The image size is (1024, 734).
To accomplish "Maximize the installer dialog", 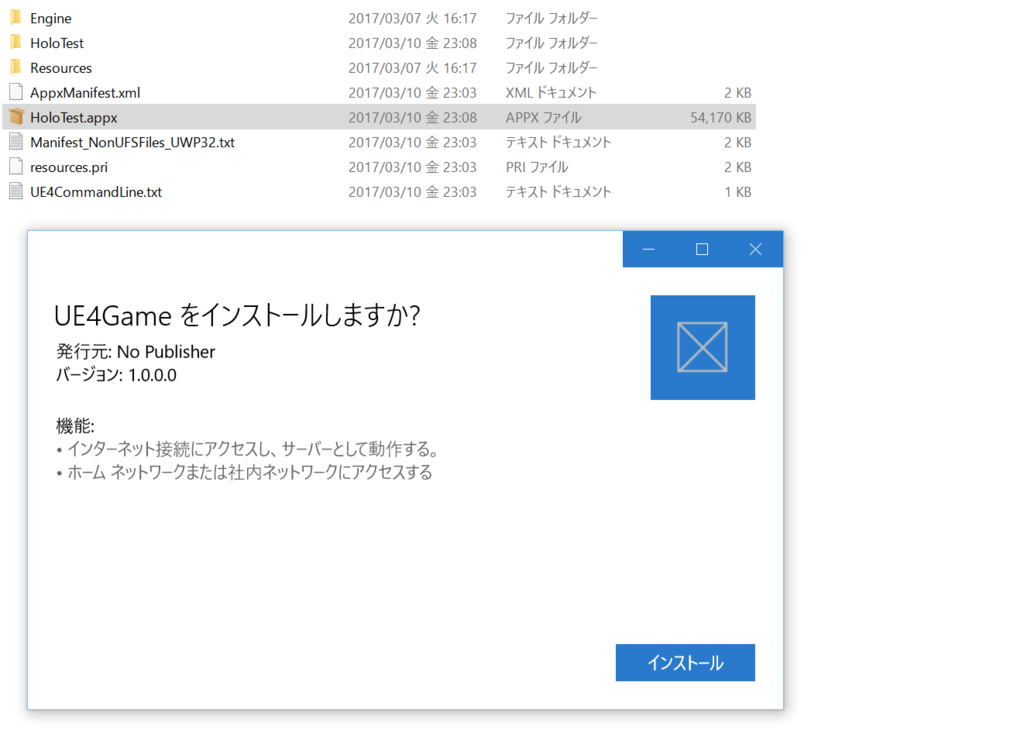I will (x=702, y=249).
